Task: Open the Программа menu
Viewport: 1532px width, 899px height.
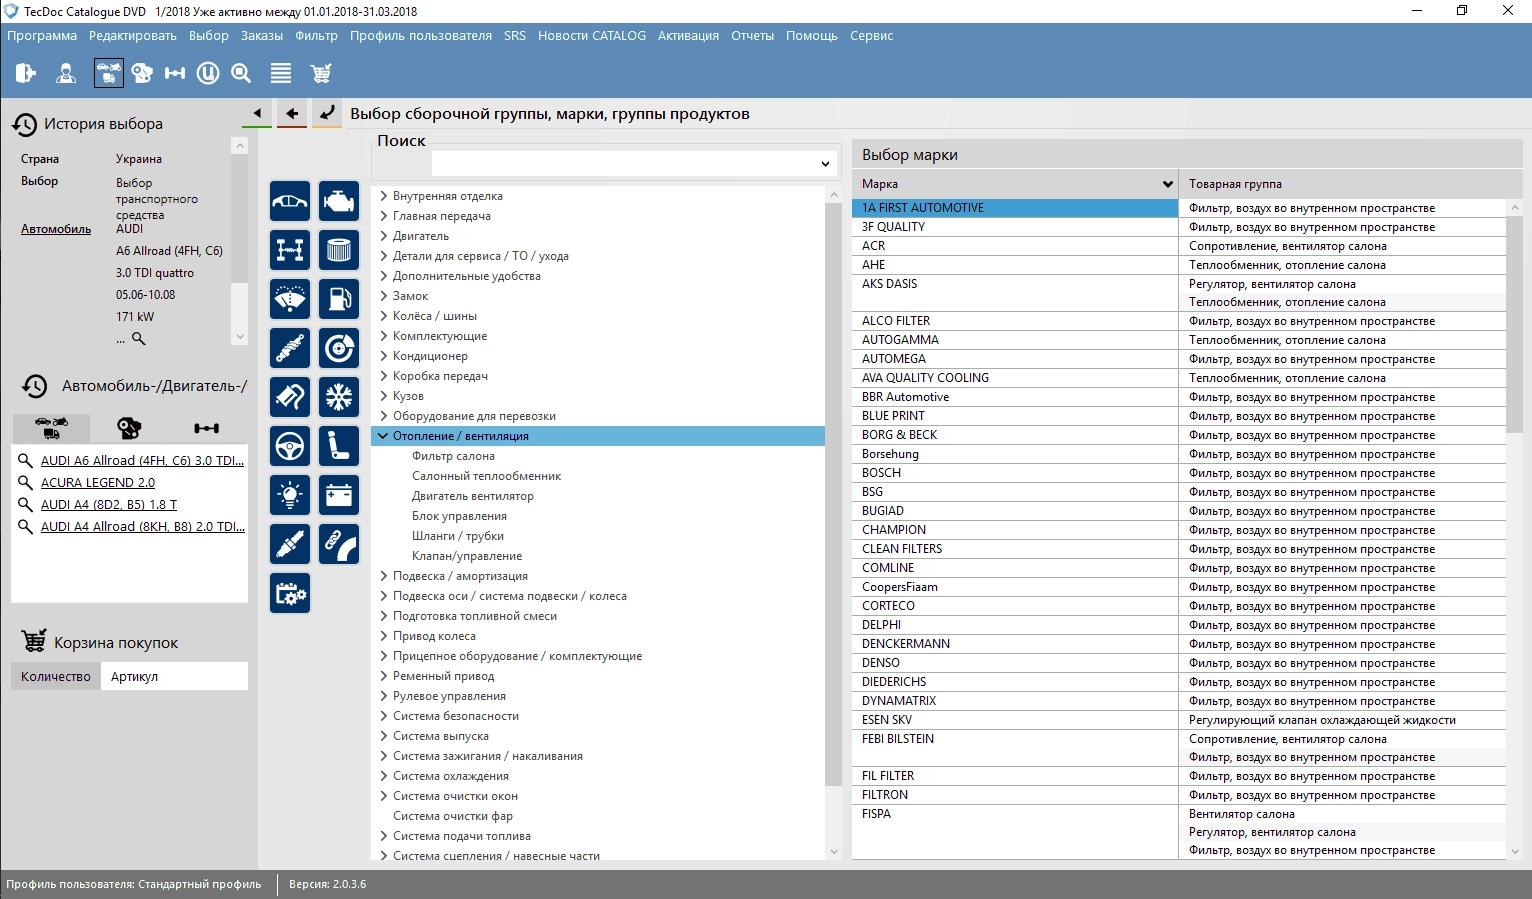Action: [42, 36]
